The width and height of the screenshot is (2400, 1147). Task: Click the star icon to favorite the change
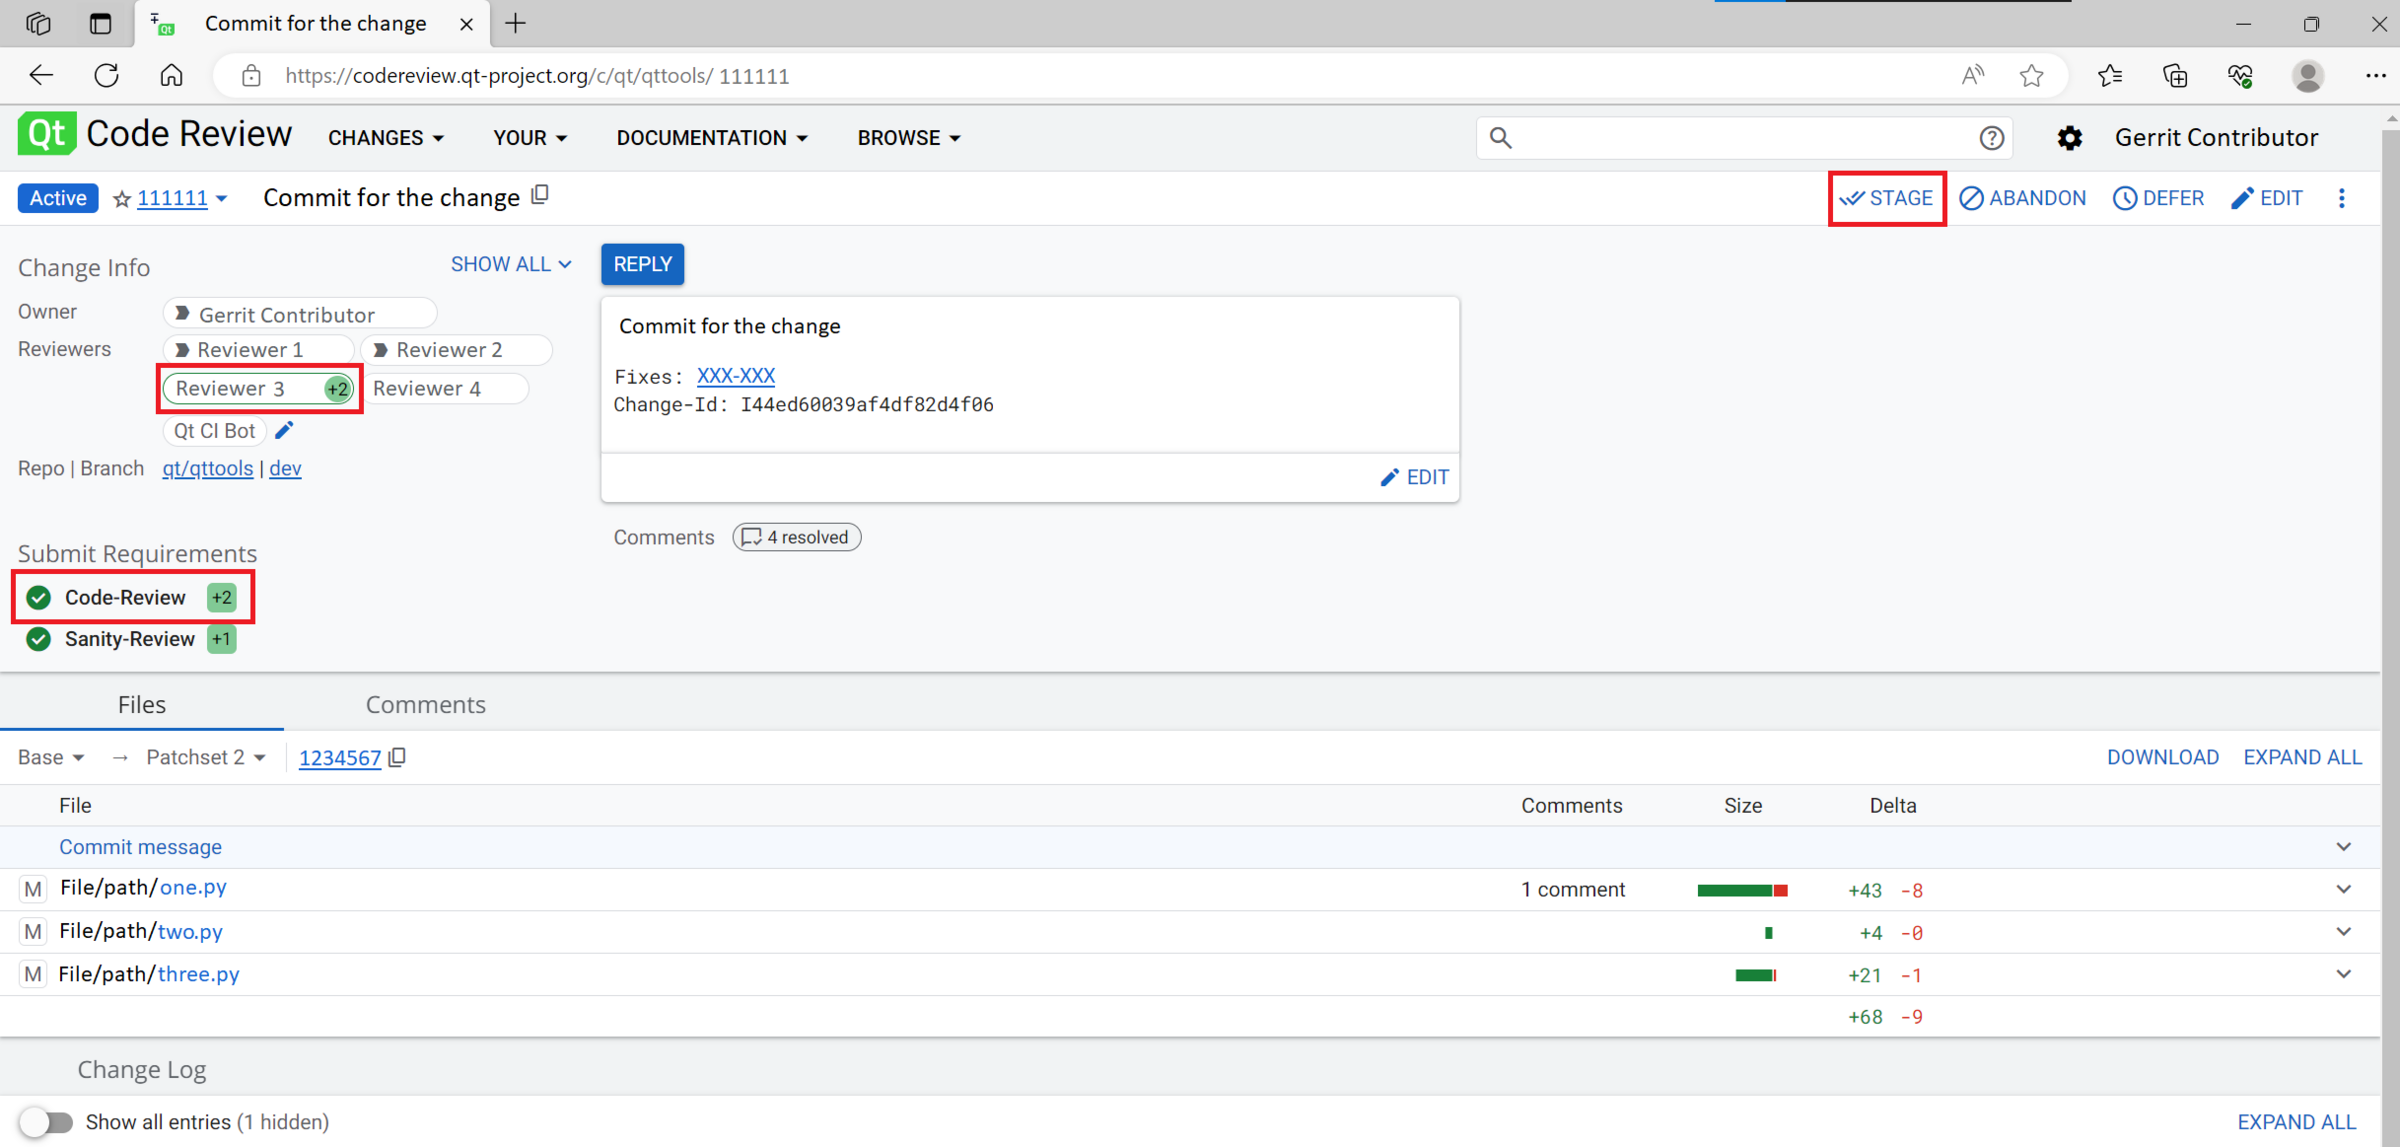[121, 198]
